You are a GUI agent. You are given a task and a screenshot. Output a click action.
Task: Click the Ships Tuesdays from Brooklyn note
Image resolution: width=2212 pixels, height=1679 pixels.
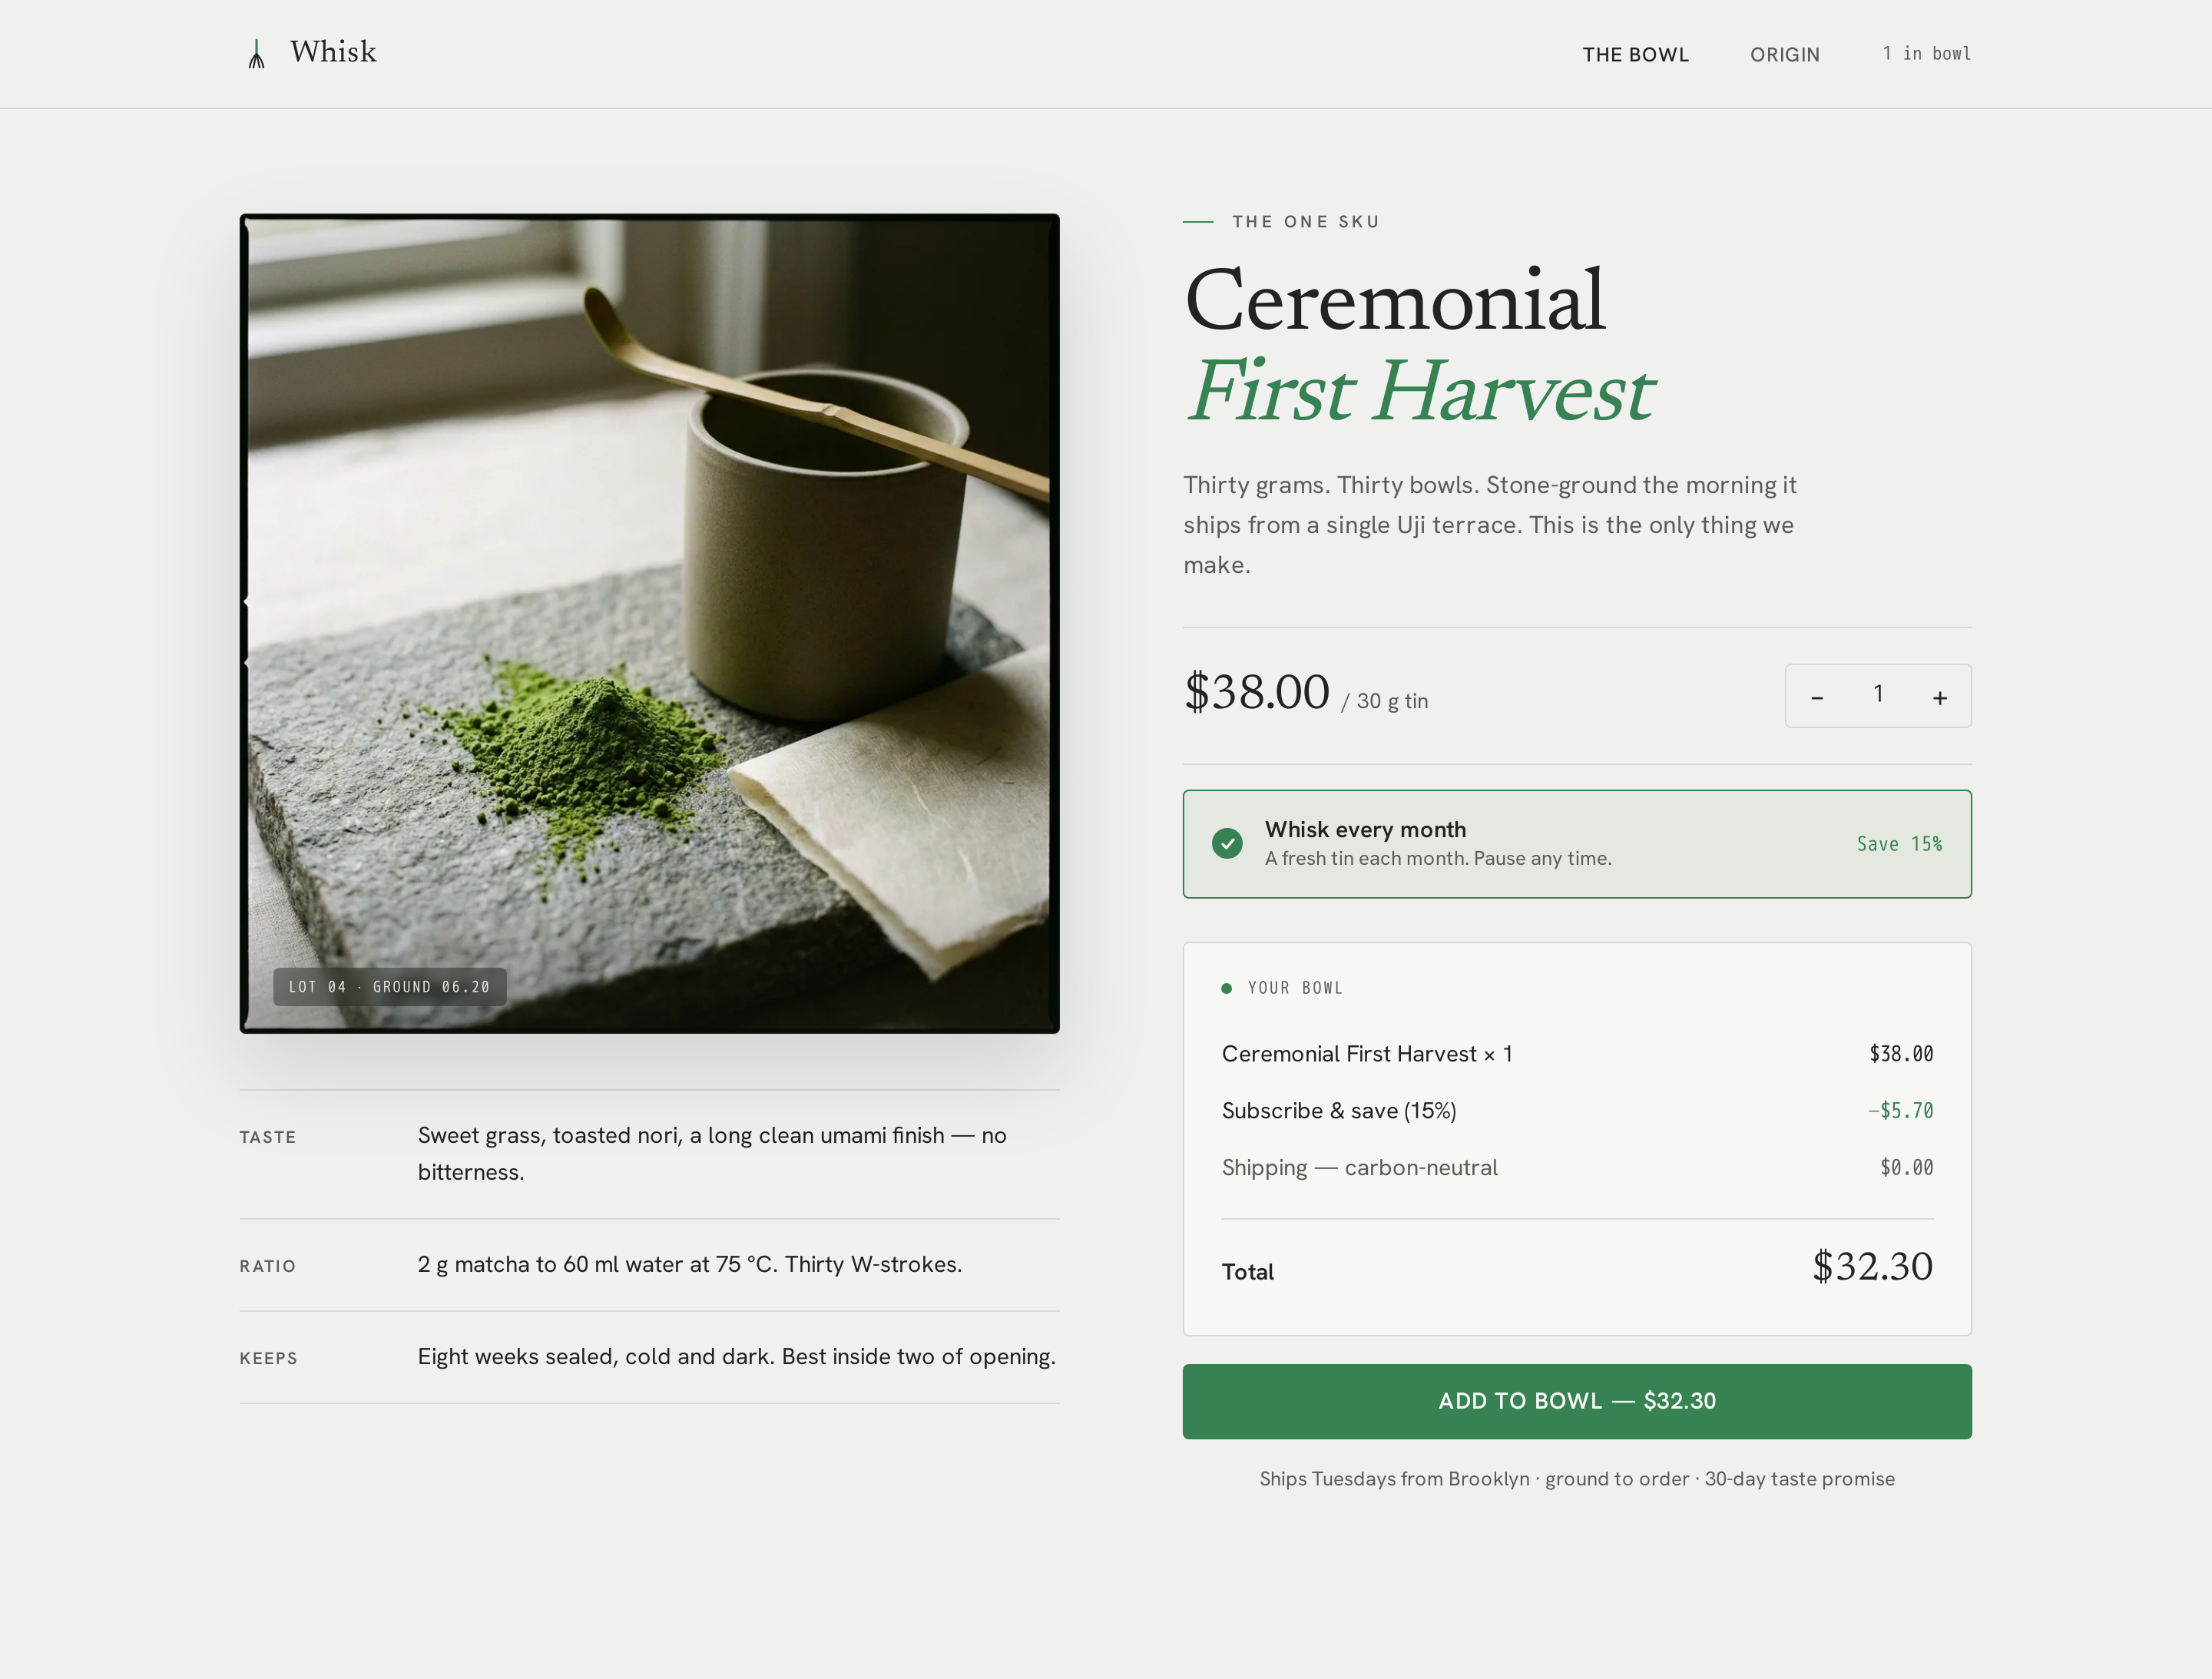point(1576,1479)
